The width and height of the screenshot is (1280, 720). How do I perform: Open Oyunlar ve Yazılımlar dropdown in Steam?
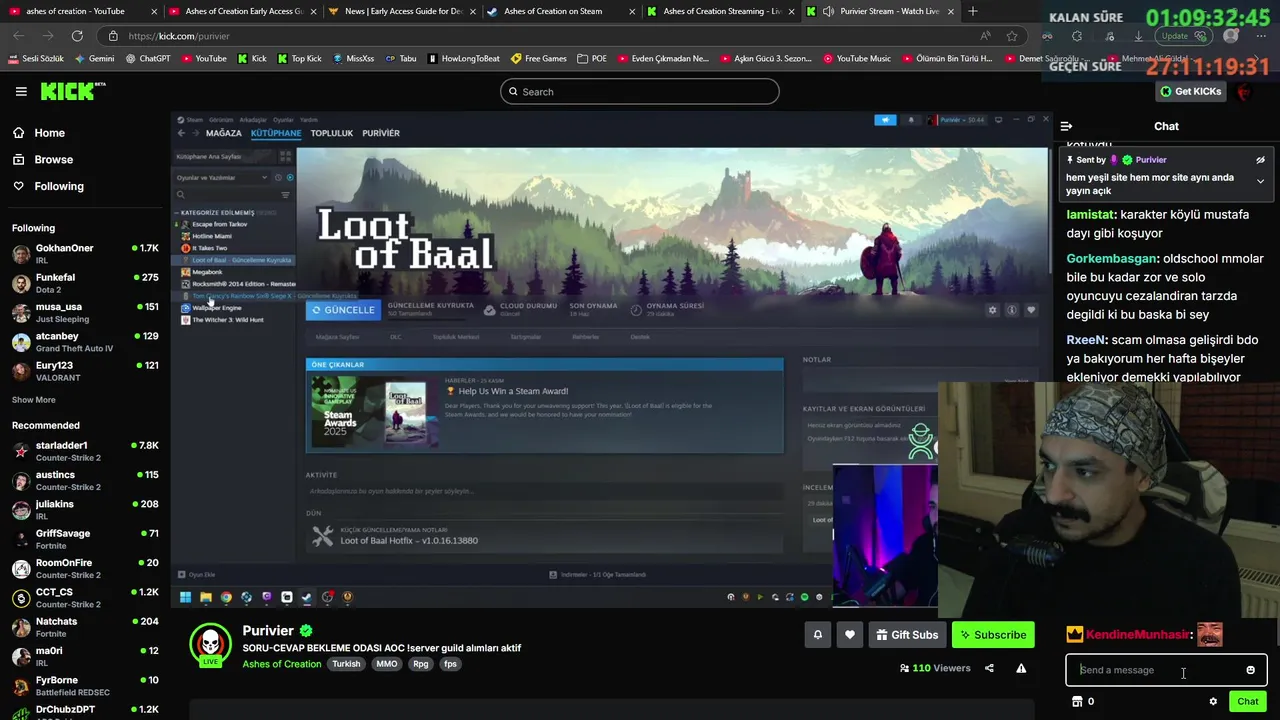222,178
